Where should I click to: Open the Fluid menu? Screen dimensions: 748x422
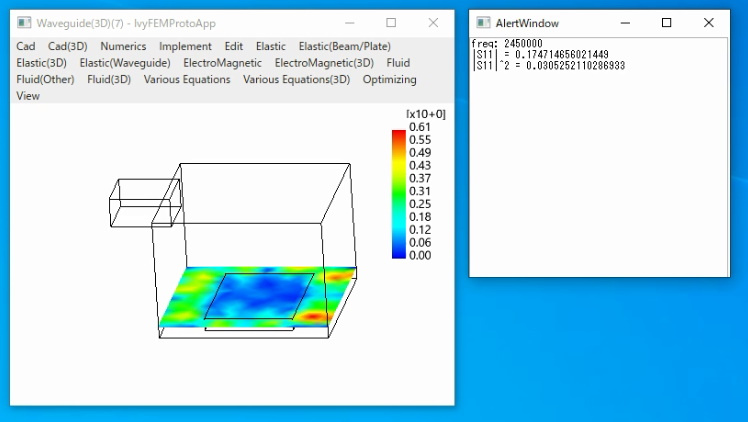[398, 63]
